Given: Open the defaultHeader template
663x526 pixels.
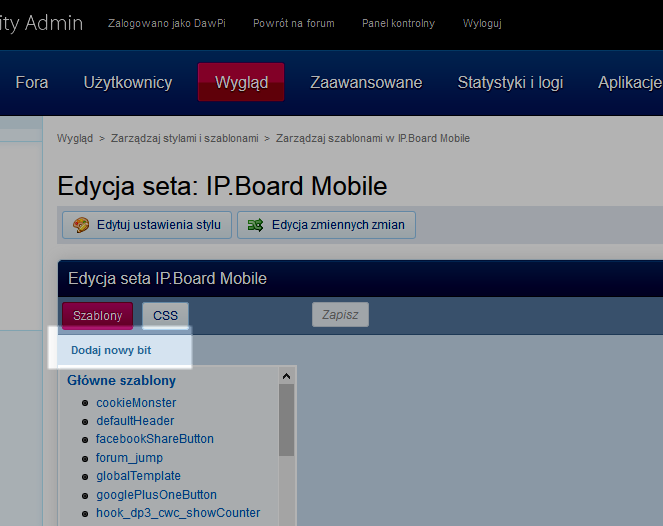Looking at the screenshot, I should [135, 421].
